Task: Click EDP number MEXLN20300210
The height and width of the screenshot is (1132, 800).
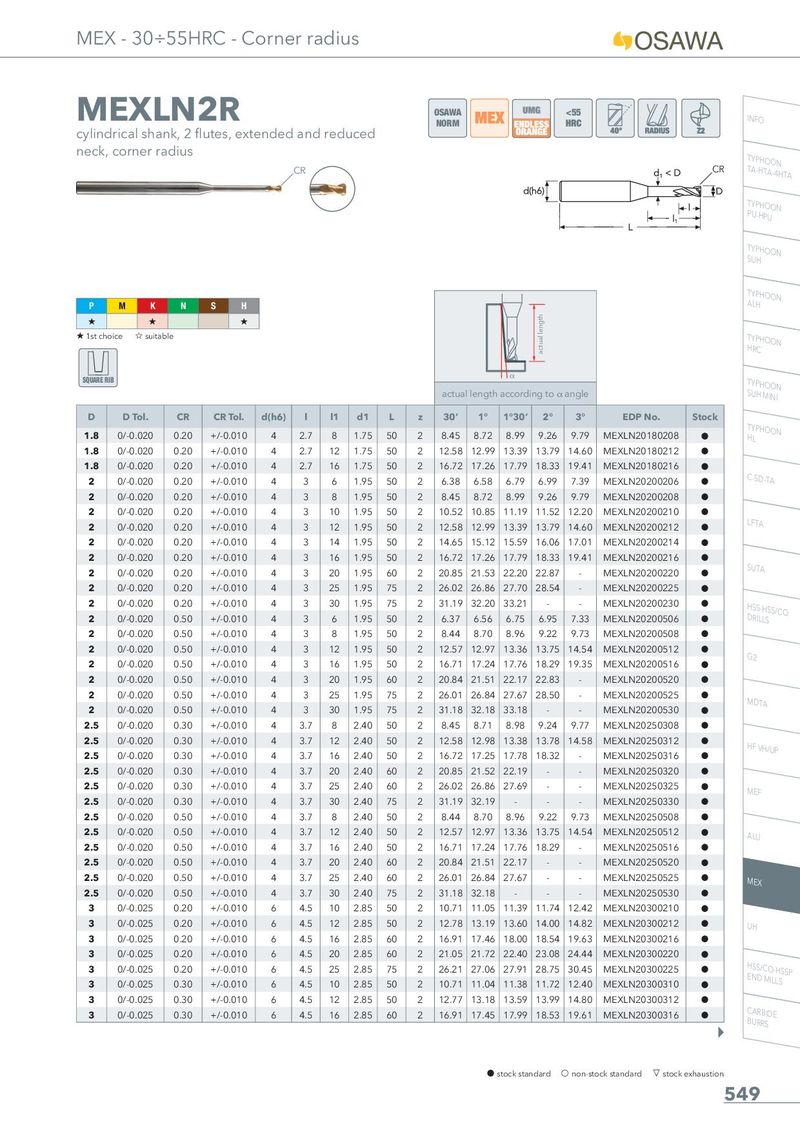Action: click(640, 908)
